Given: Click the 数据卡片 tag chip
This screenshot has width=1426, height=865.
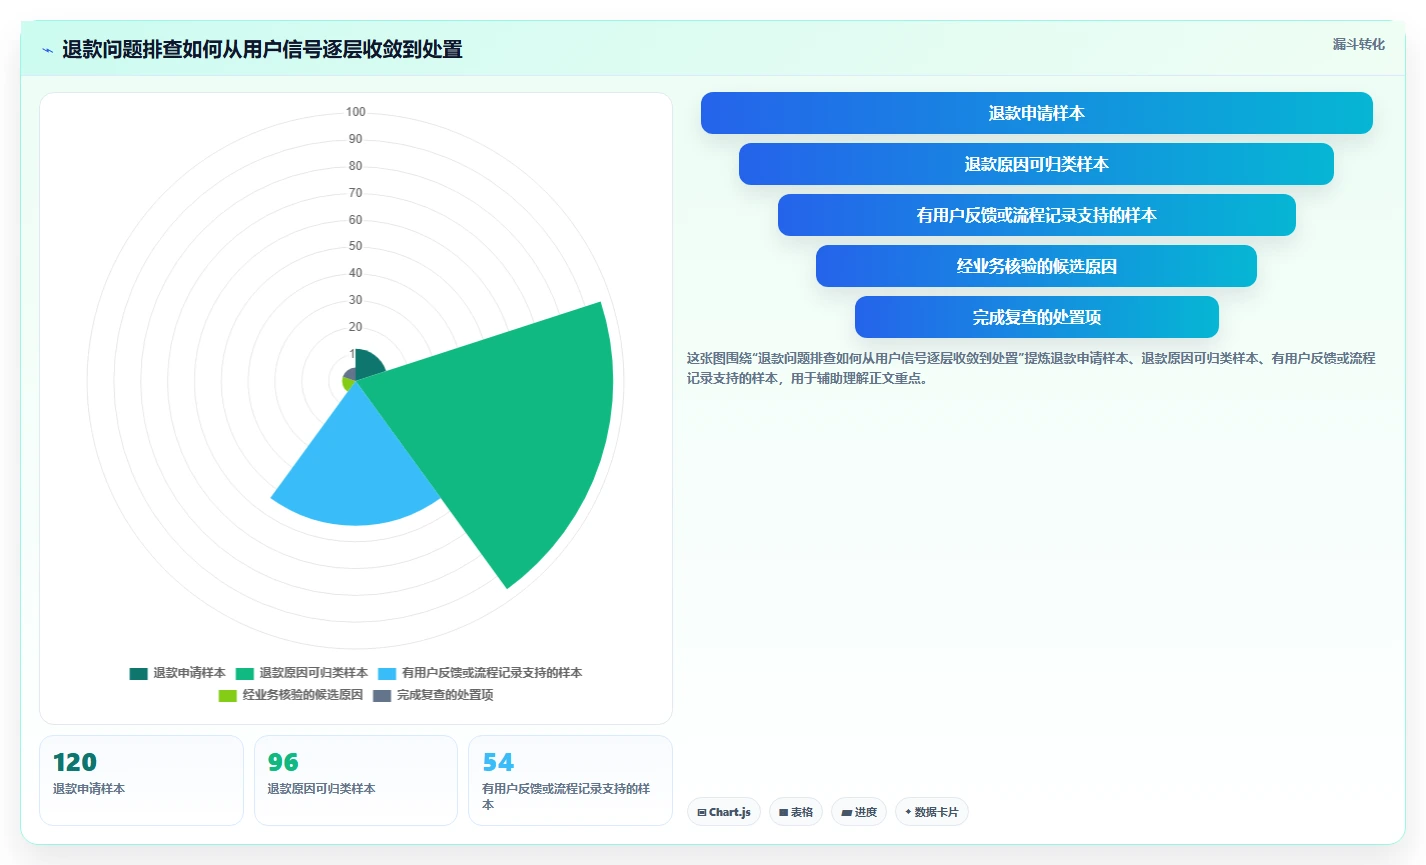Looking at the screenshot, I should (931, 812).
